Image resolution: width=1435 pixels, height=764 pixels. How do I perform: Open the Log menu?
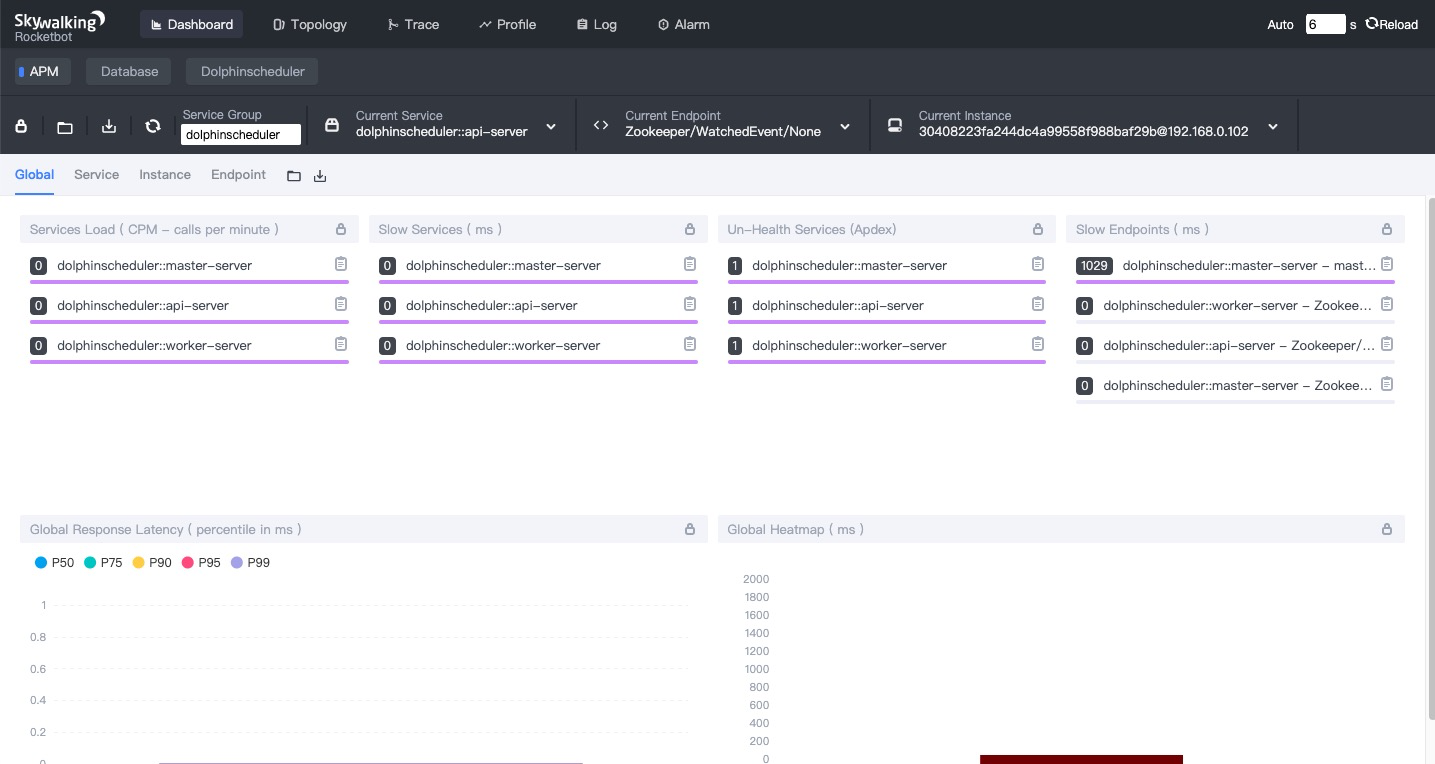tap(597, 24)
